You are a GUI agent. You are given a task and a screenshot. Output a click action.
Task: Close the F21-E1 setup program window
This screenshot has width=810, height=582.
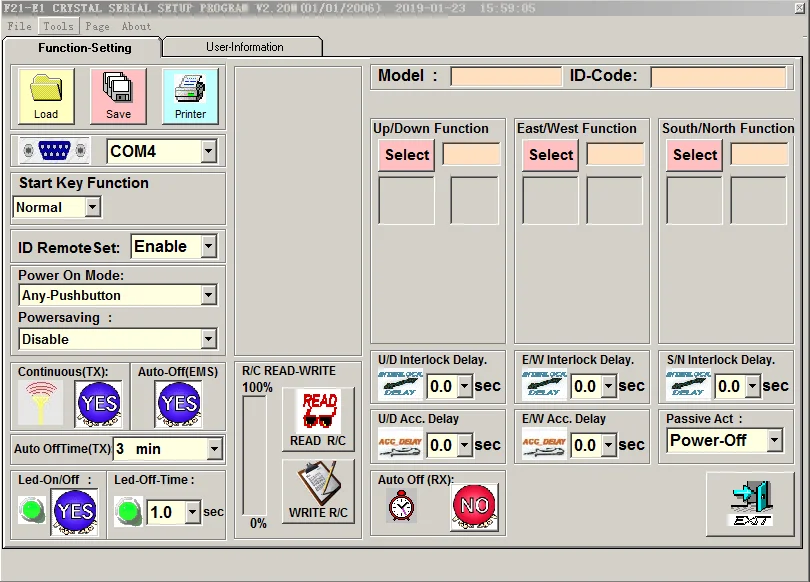tap(799, 8)
